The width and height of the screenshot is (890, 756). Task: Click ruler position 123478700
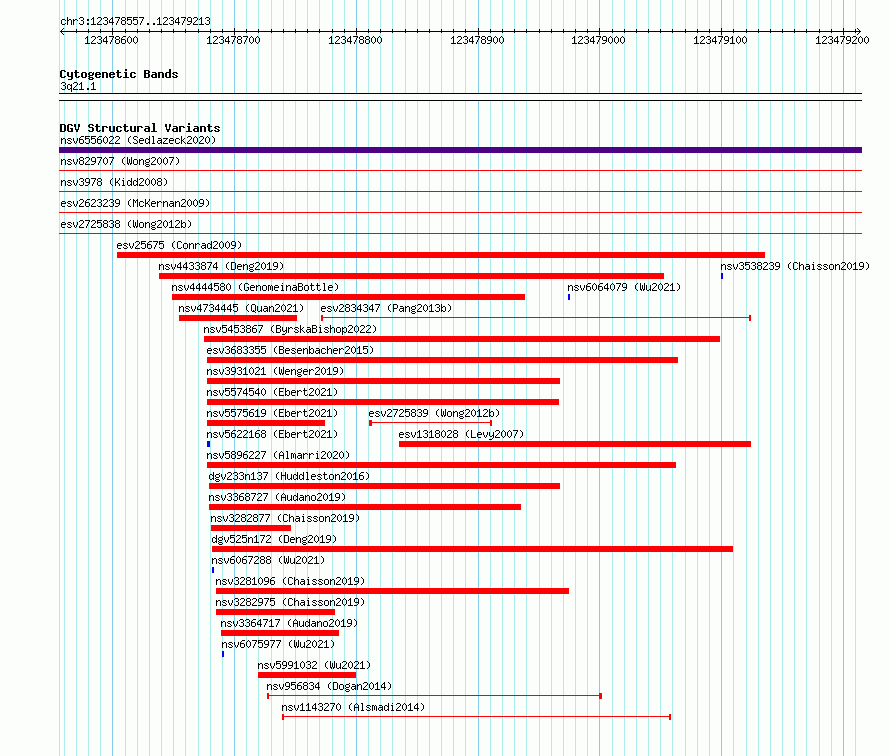coord(233,40)
